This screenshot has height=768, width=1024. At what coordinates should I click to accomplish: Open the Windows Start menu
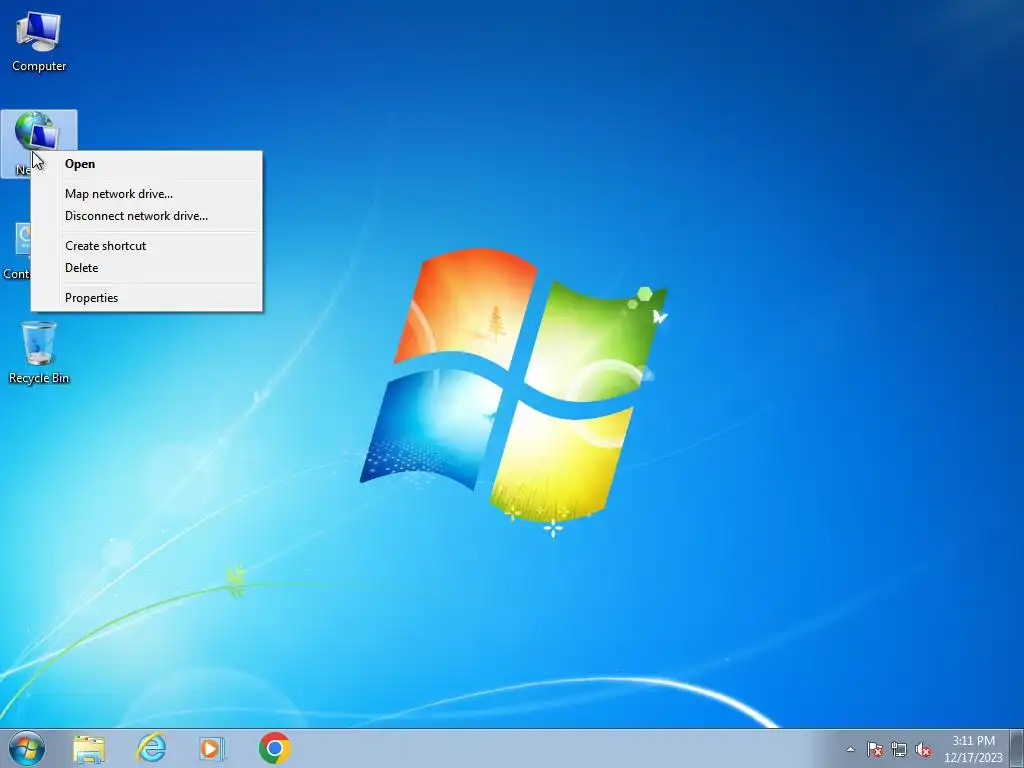coord(27,748)
